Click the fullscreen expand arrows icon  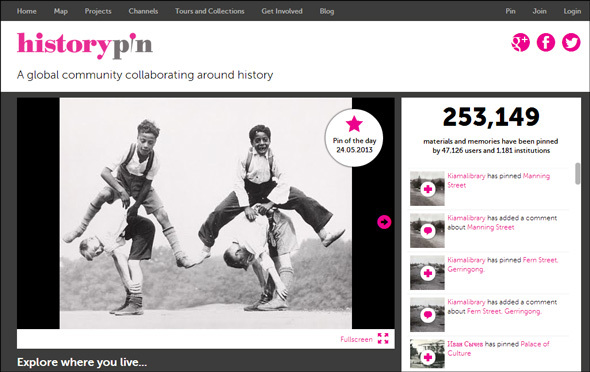(x=383, y=339)
